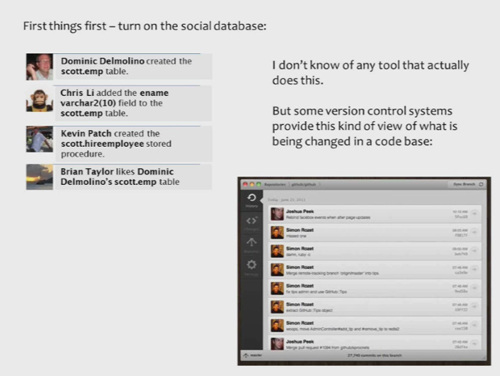The width and height of the screenshot is (500, 376).
Task: Click the Sync Branch button
Action: point(464,184)
